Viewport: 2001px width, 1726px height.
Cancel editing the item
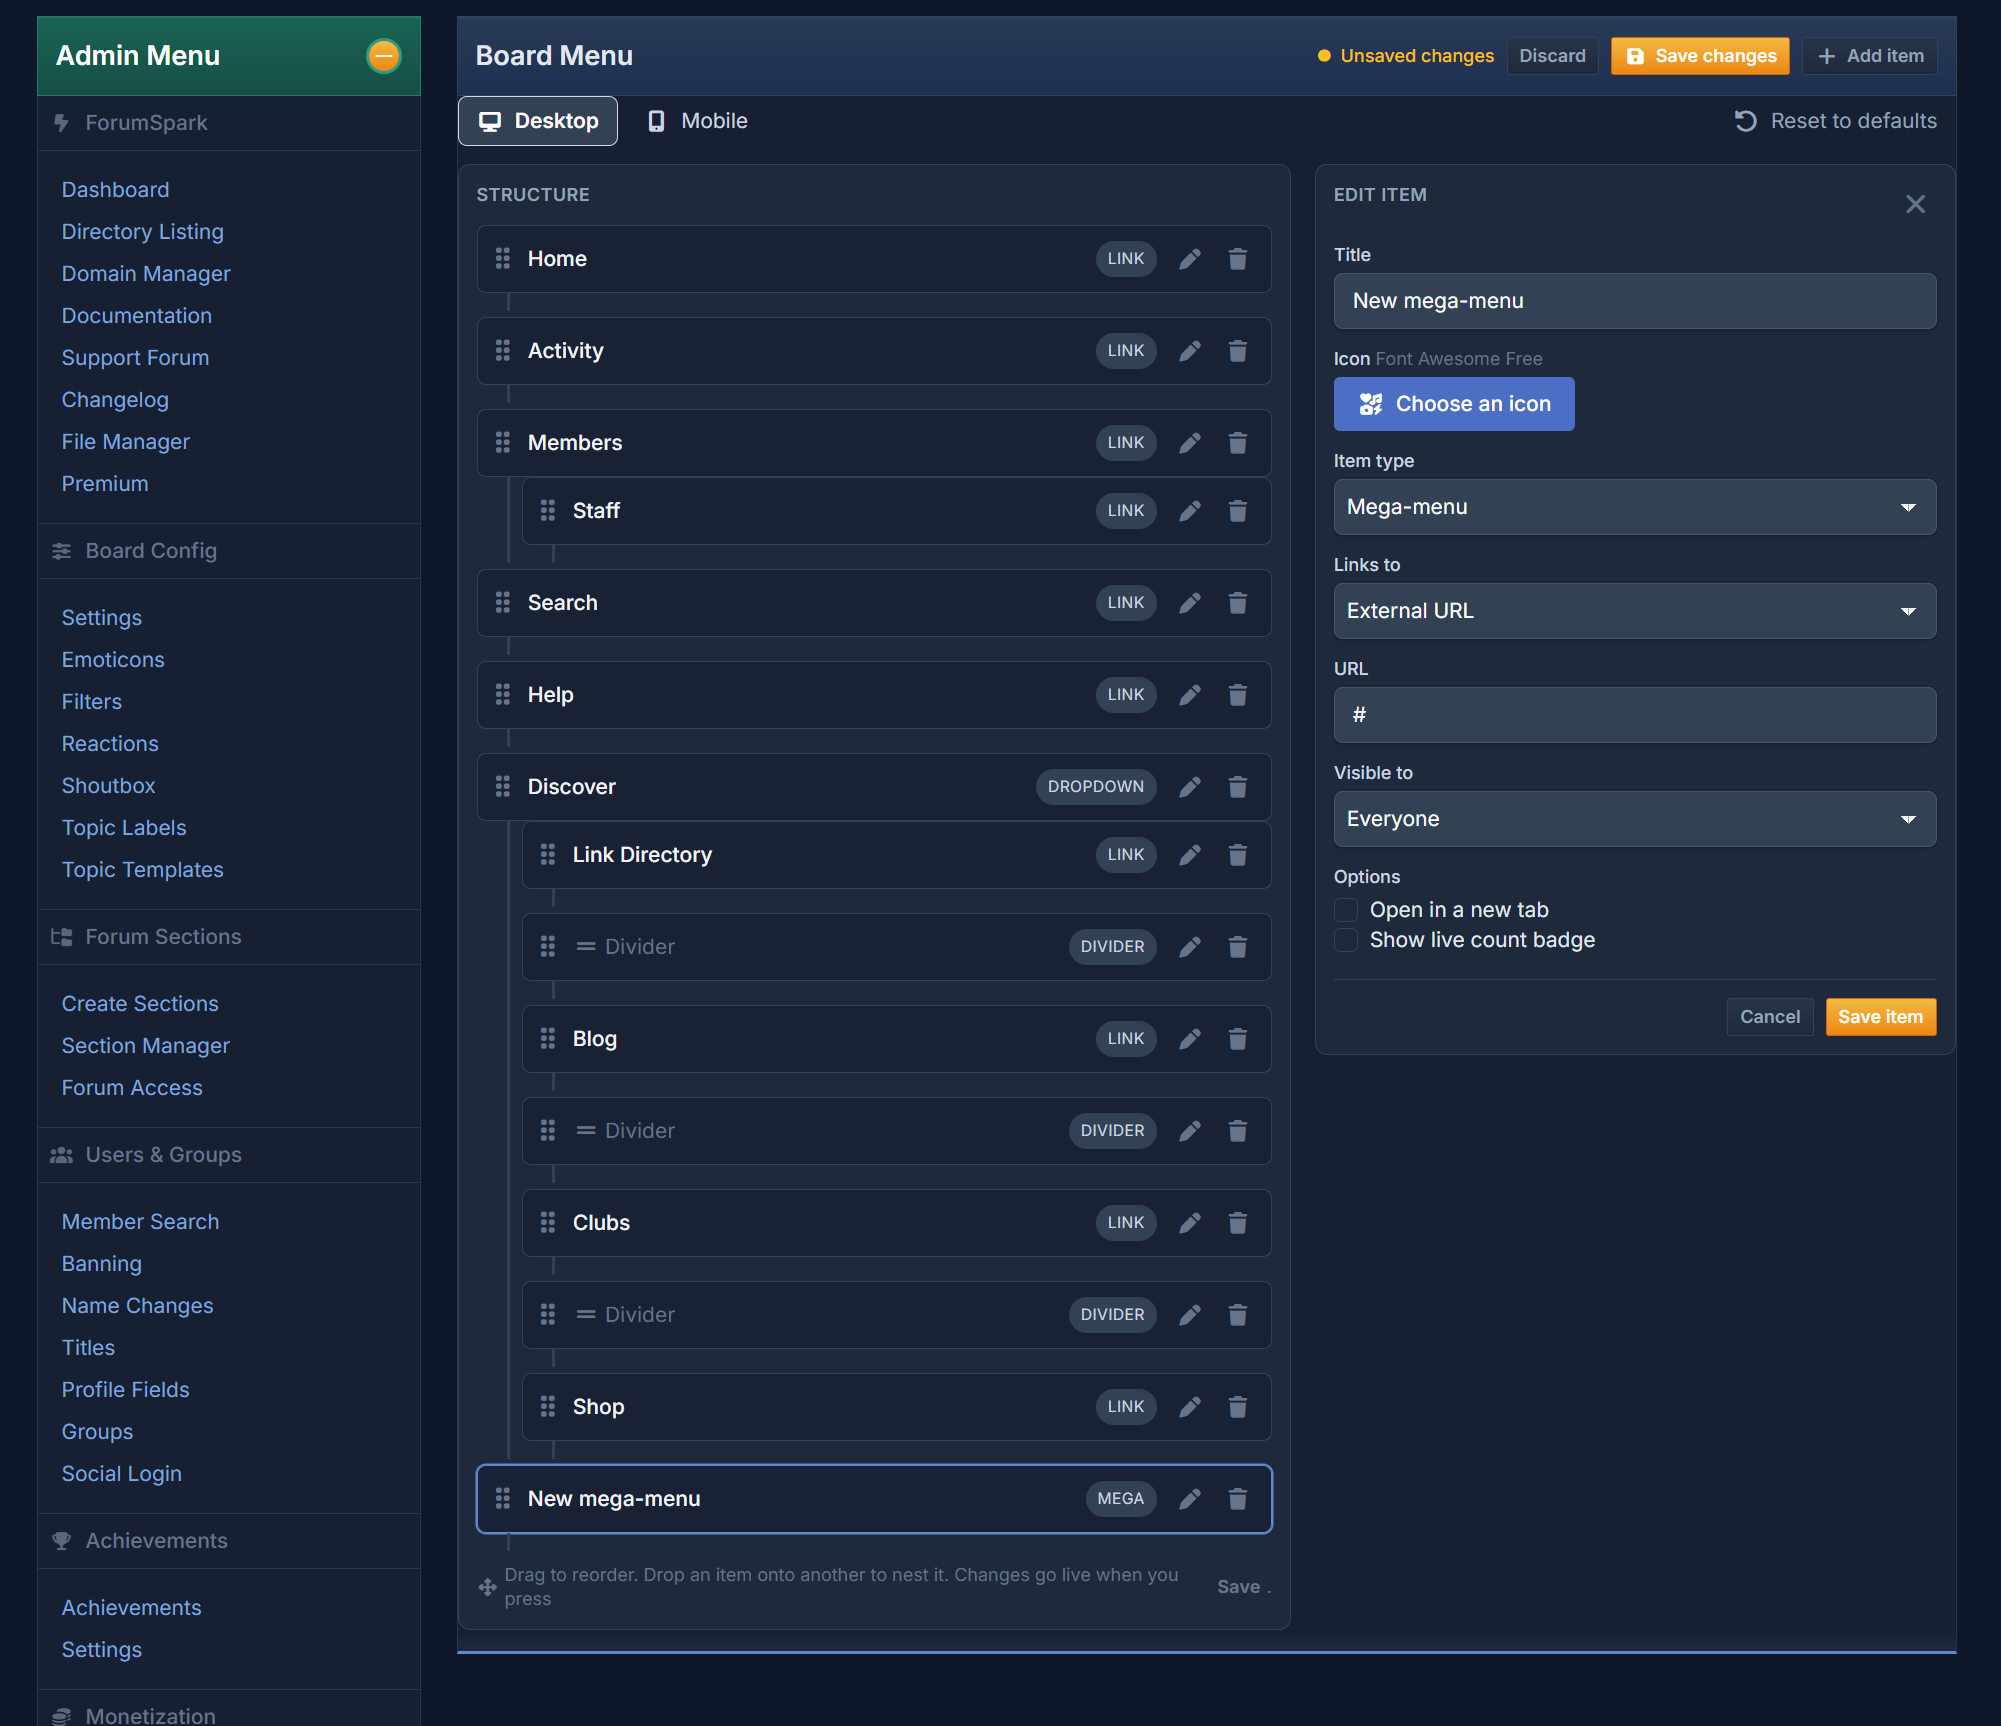tap(1769, 1017)
